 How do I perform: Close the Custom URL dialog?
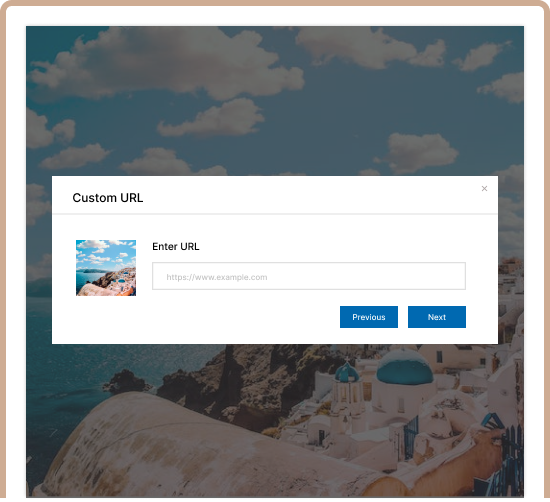point(484,189)
